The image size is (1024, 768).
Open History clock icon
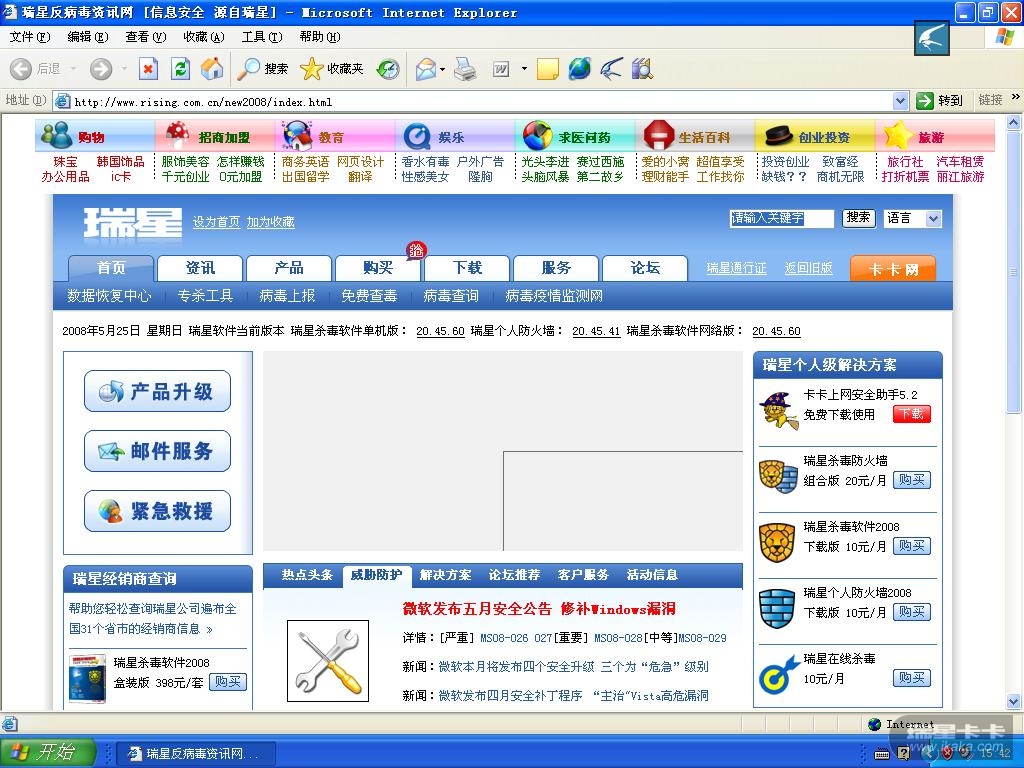(x=388, y=69)
